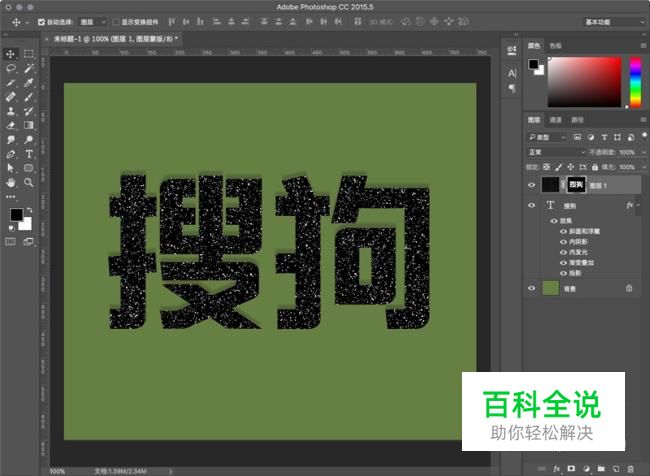Hide the Background layer's eye icon
Screen dimensions: 650x476
[x=531, y=288]
